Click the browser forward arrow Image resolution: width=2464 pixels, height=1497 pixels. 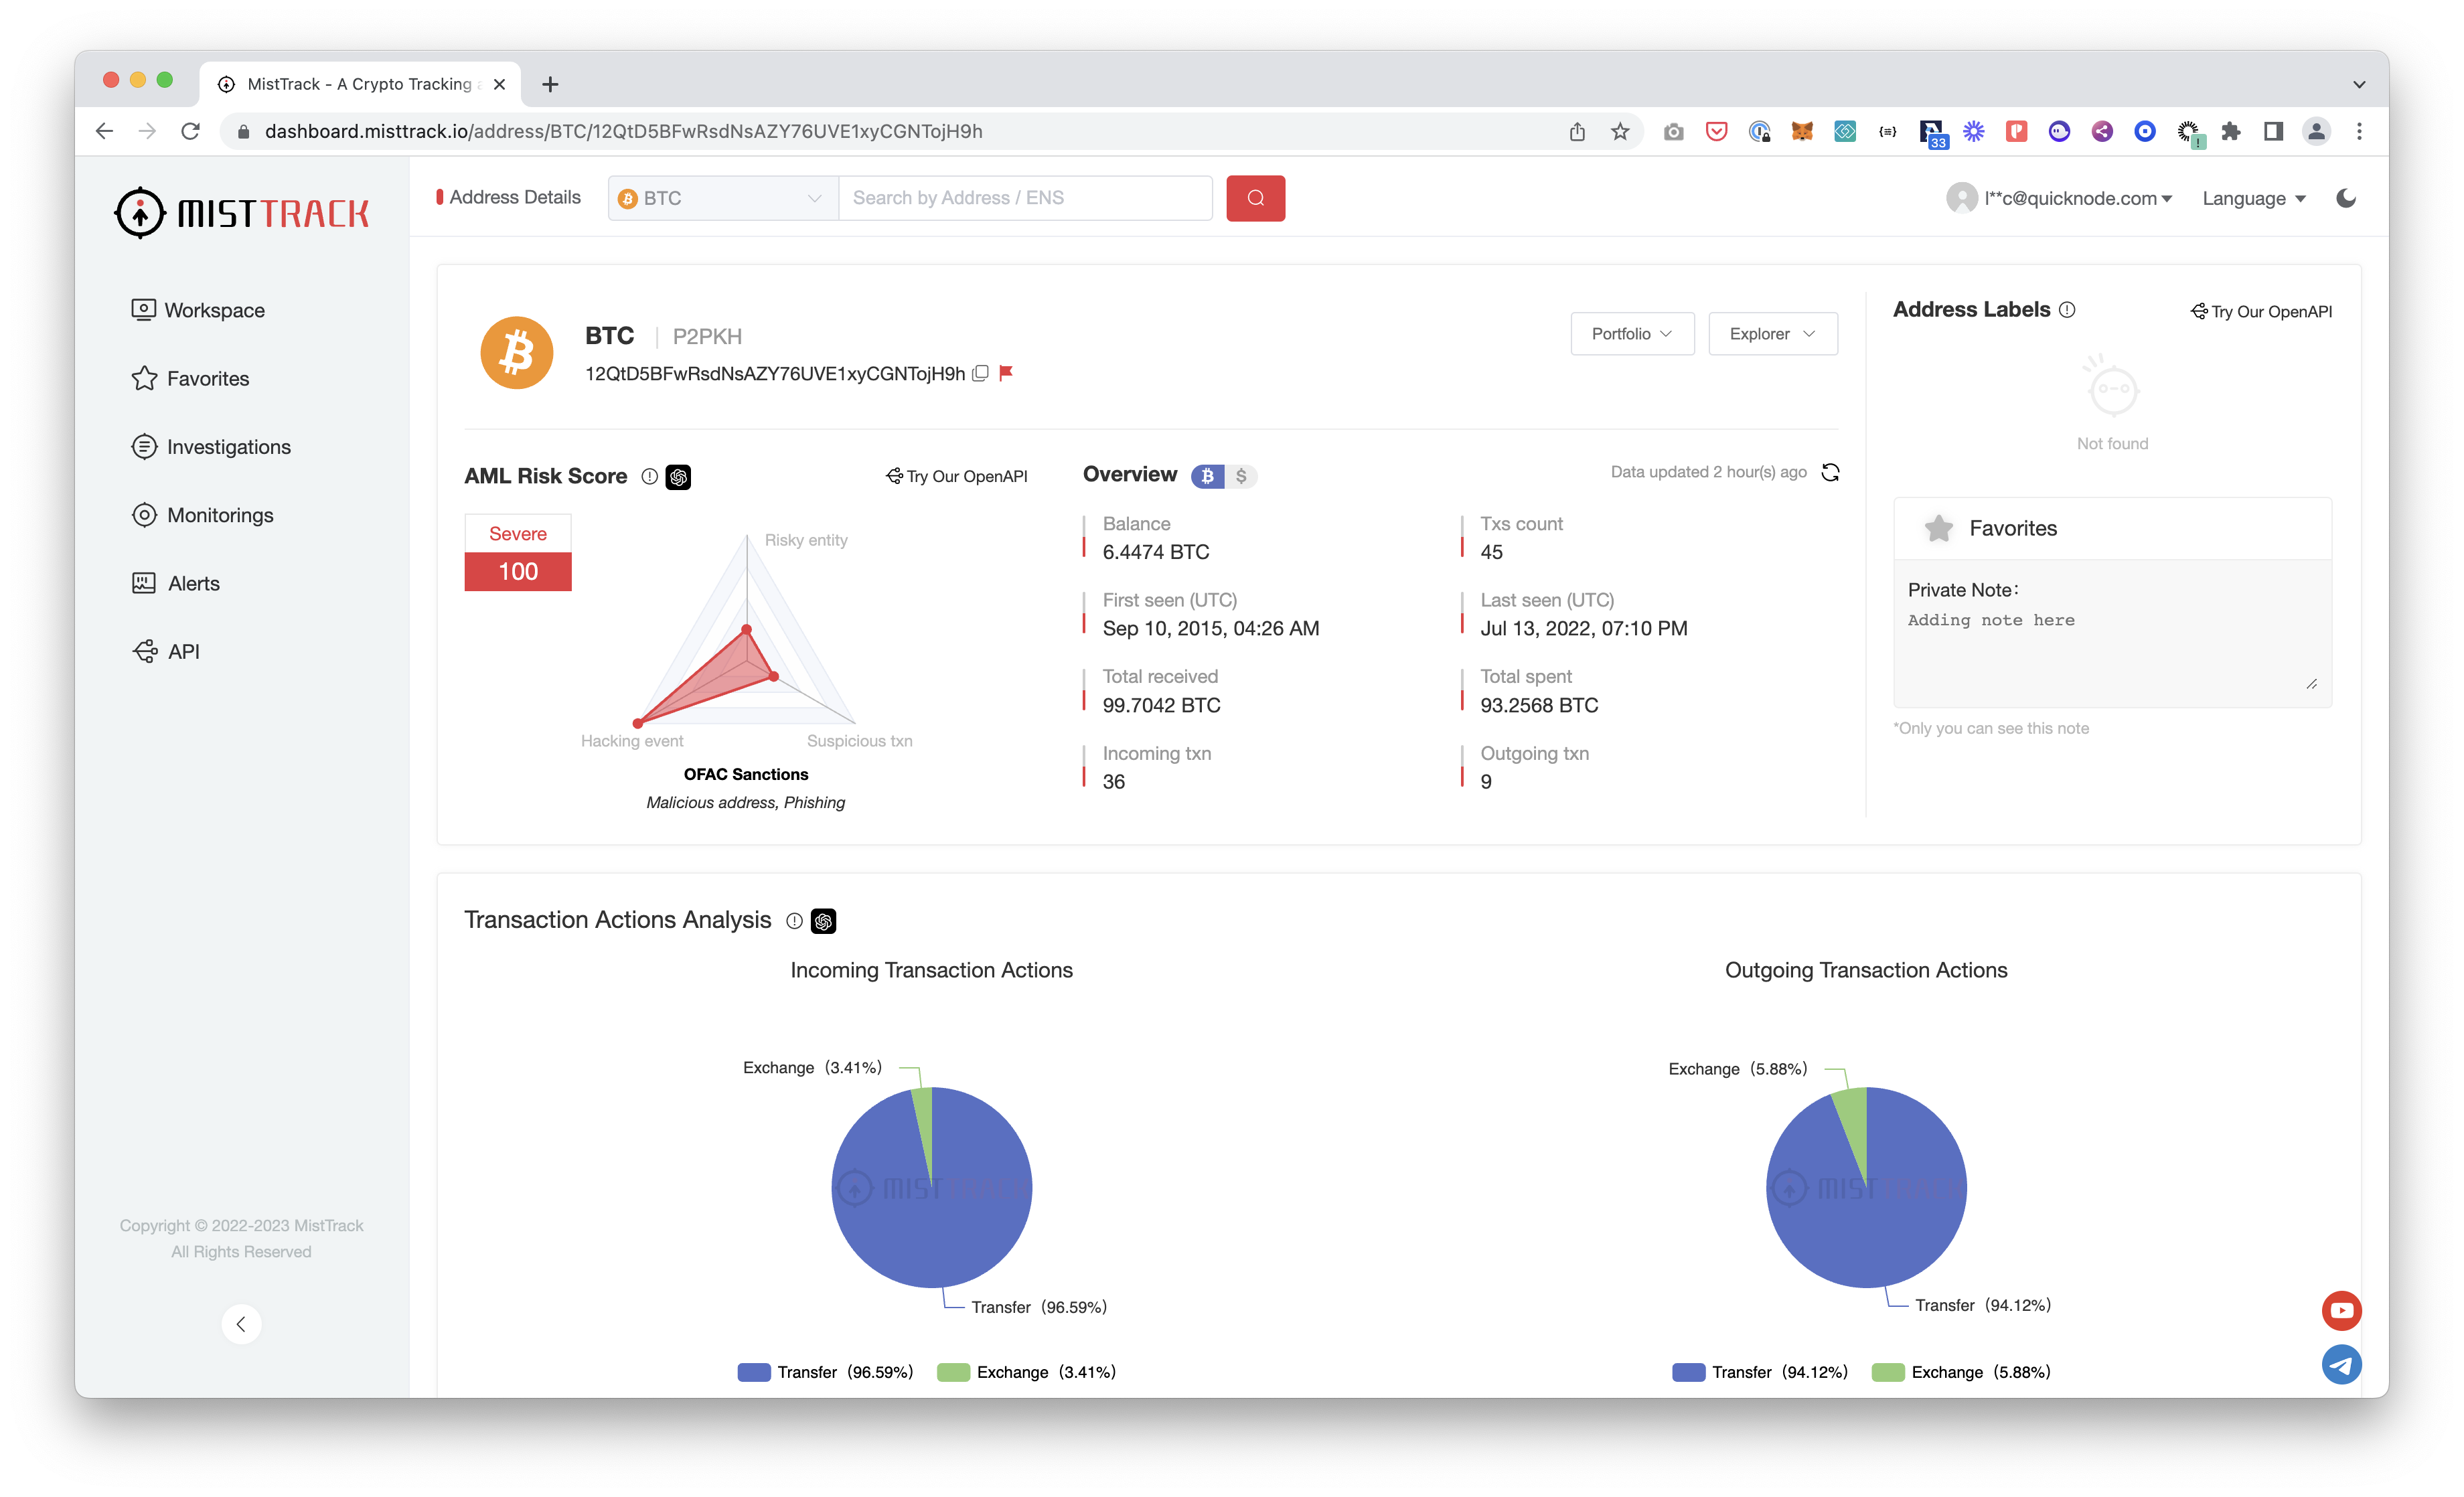click(x=147, y=131)
